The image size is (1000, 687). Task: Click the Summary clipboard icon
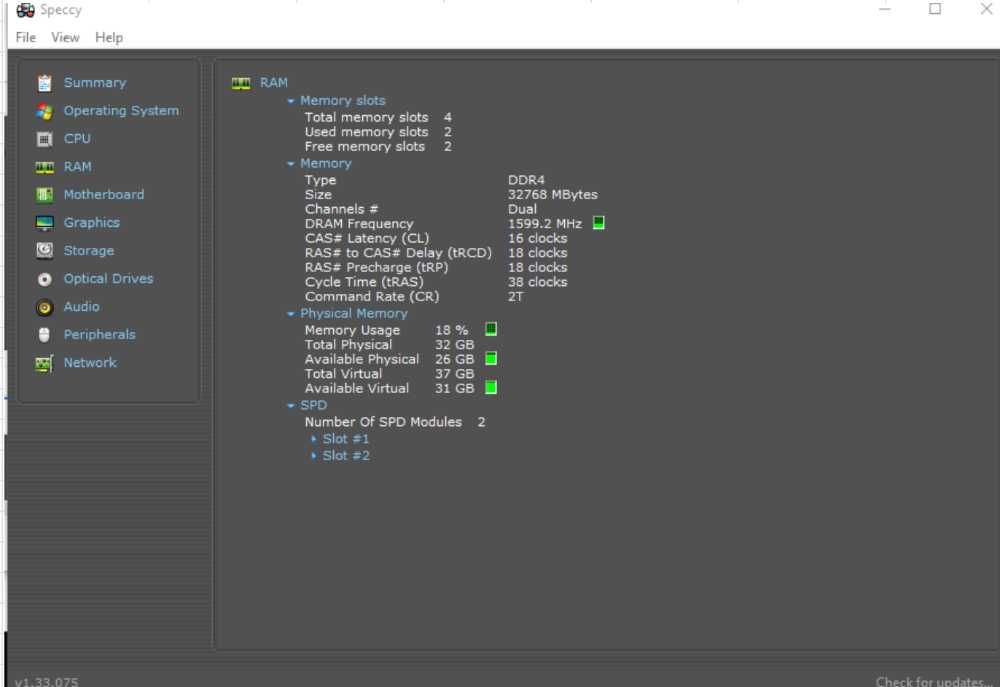click(x=44, y=83)
